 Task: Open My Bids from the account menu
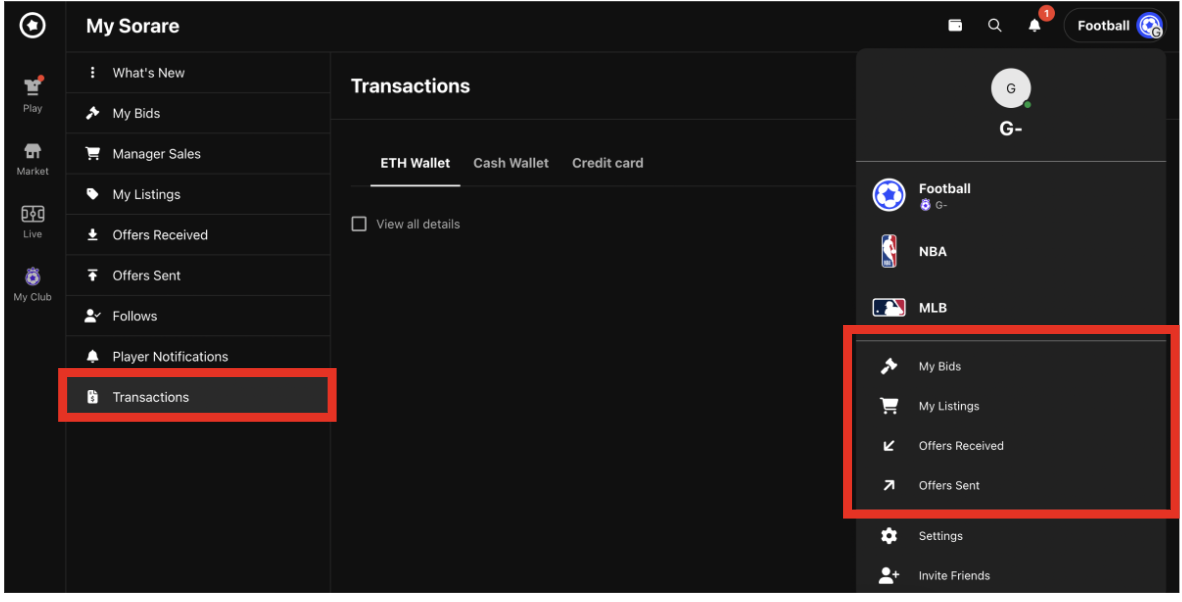click(1011, 366)
